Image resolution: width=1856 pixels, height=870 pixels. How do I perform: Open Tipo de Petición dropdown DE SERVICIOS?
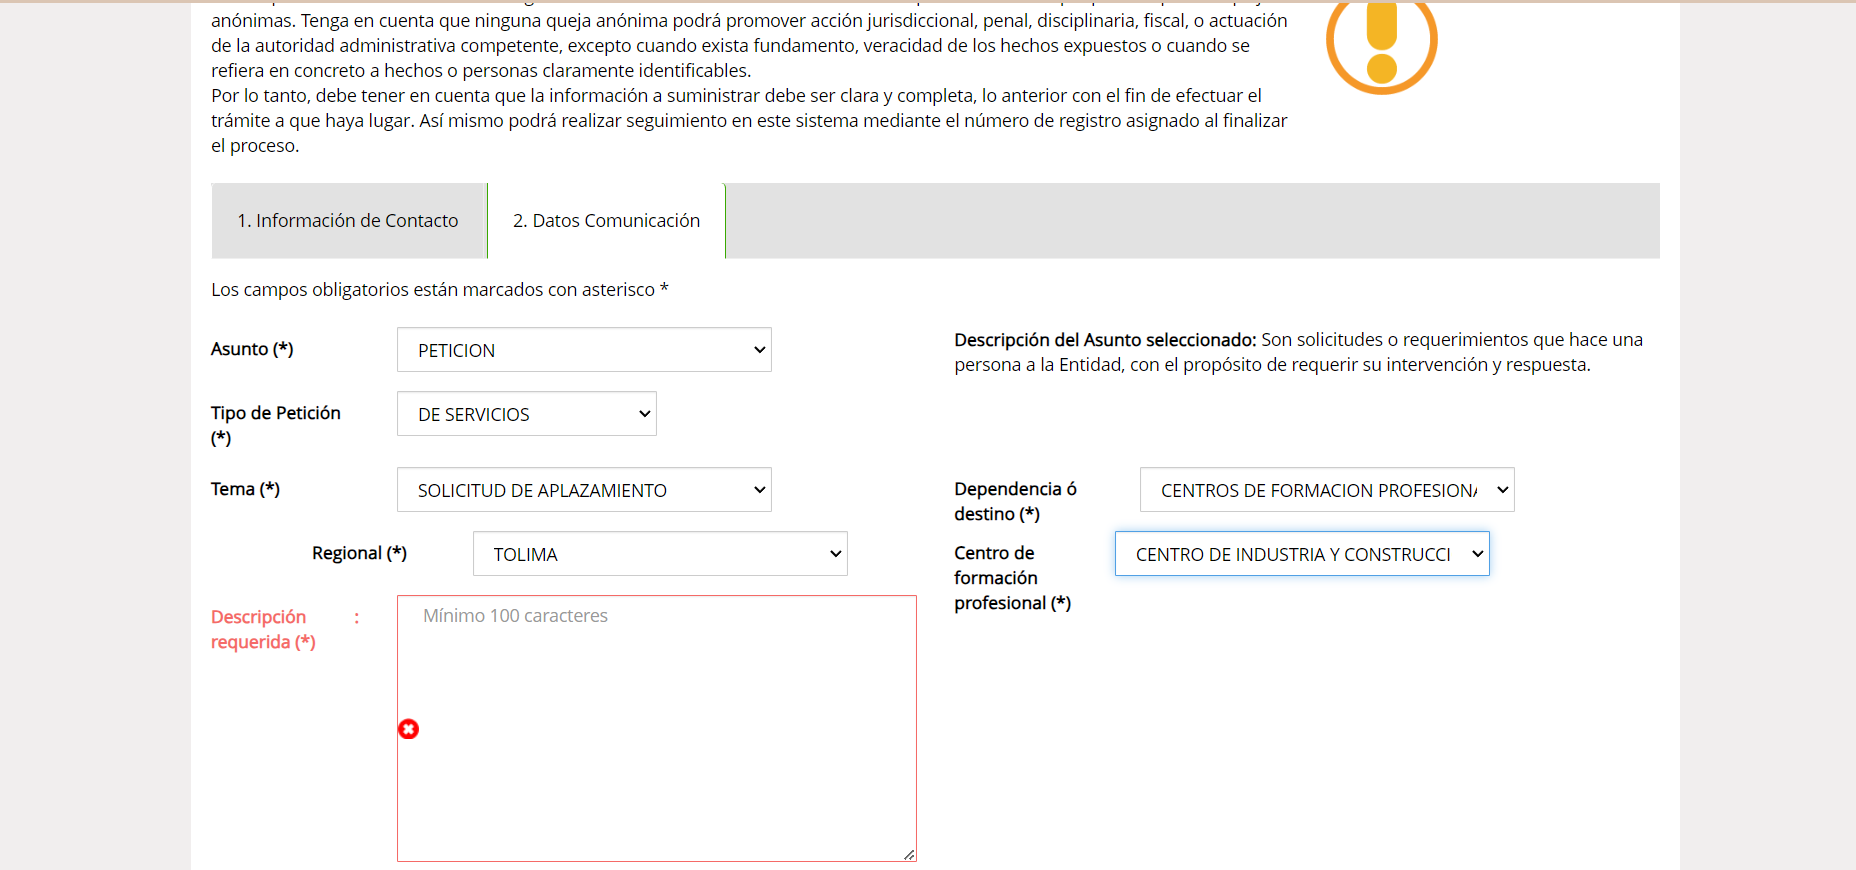526,414
